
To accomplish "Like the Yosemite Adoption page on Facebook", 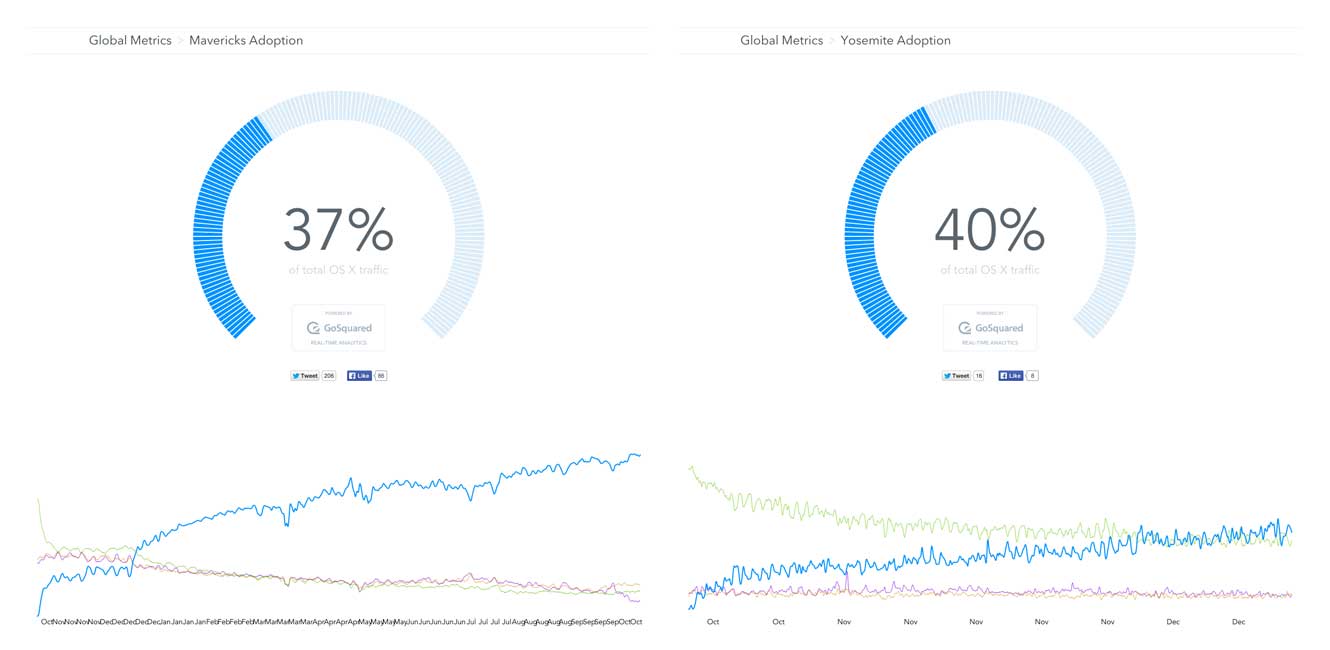I will click(1010, 376).
